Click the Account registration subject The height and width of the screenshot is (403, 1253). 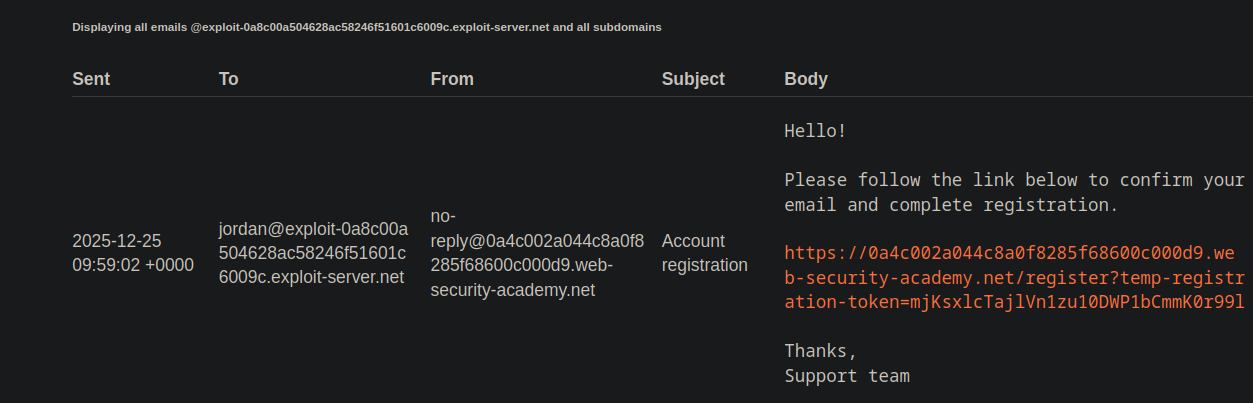click(x=704, y=253)
